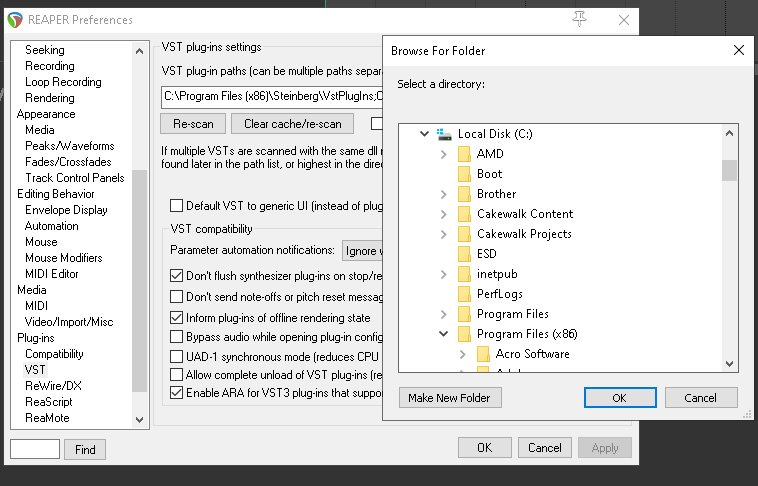Screen dimensions: 758x486
Task: Click the preferences search input field
Action: click(x=35, y=449)
